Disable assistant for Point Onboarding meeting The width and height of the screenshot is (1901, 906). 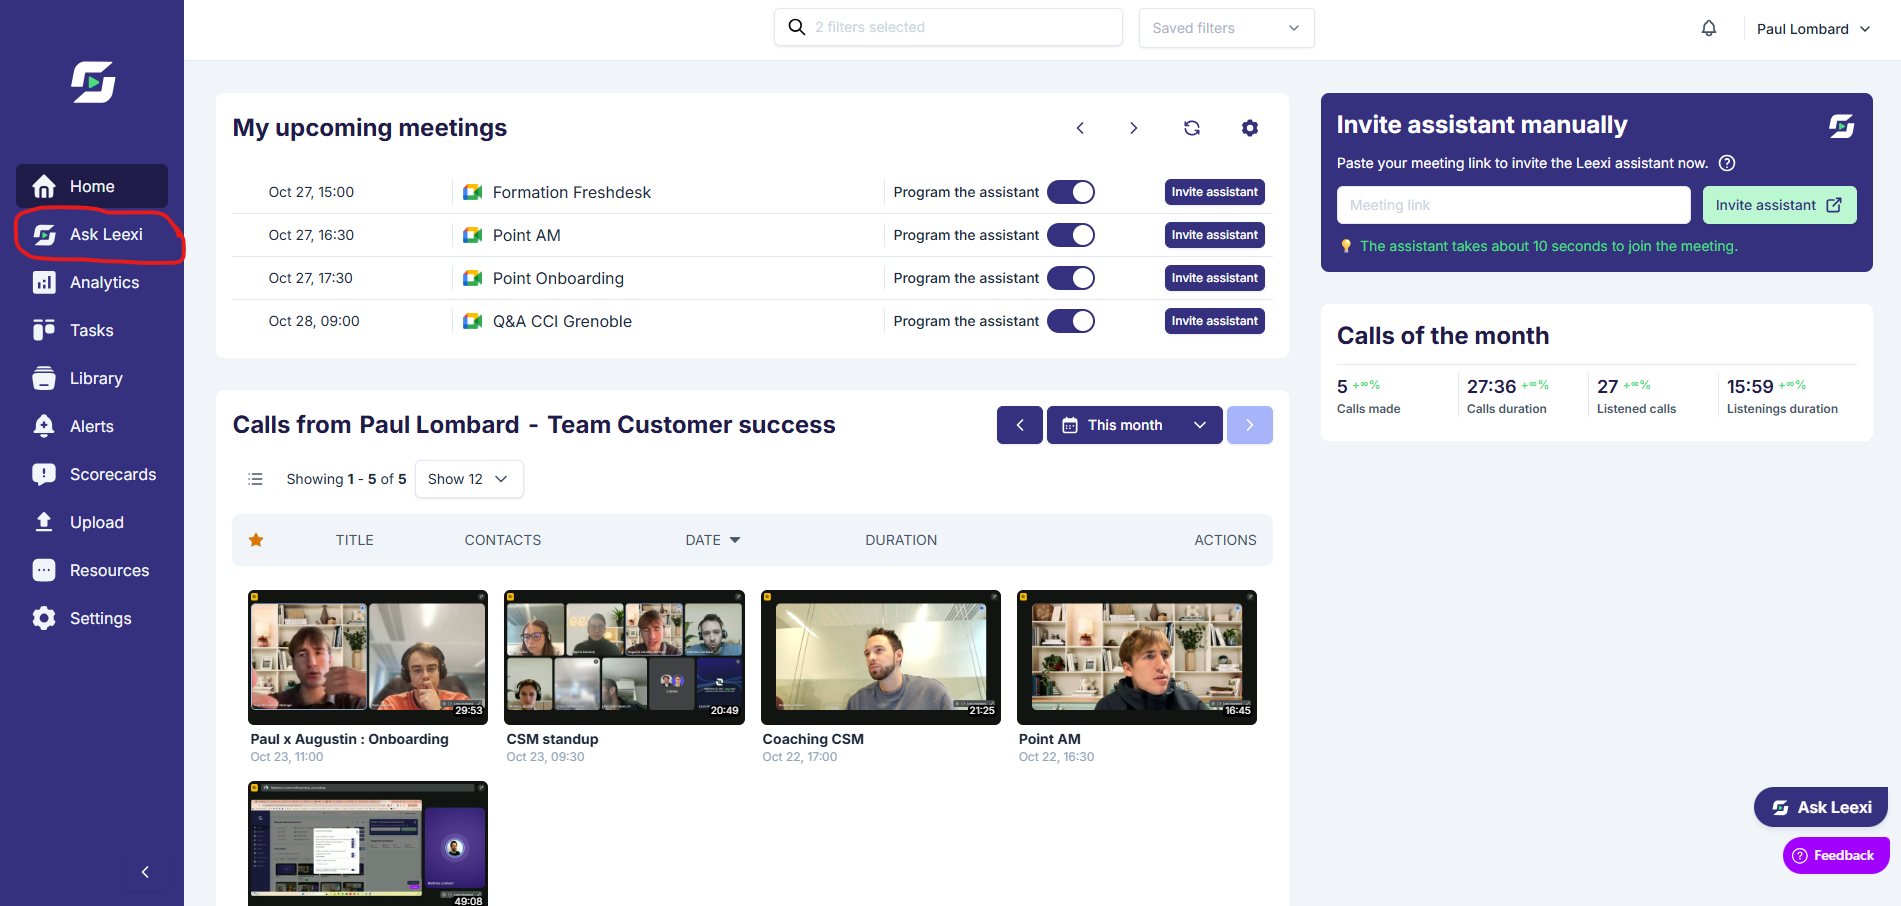click(1071, 278)
